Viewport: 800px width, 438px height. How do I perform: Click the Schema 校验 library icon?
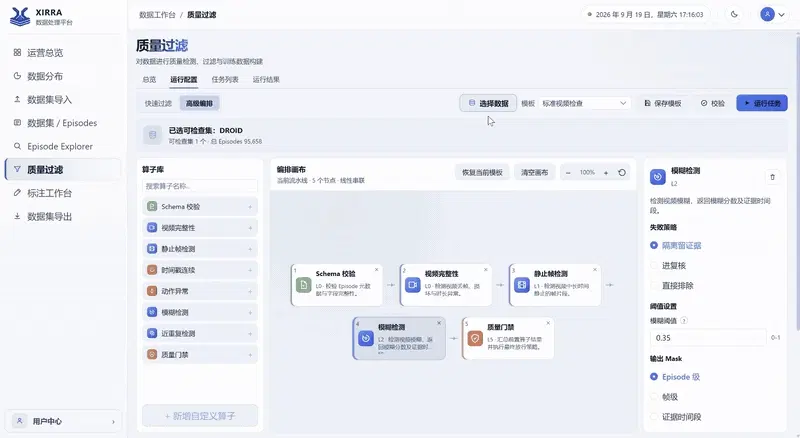(152, 206)
